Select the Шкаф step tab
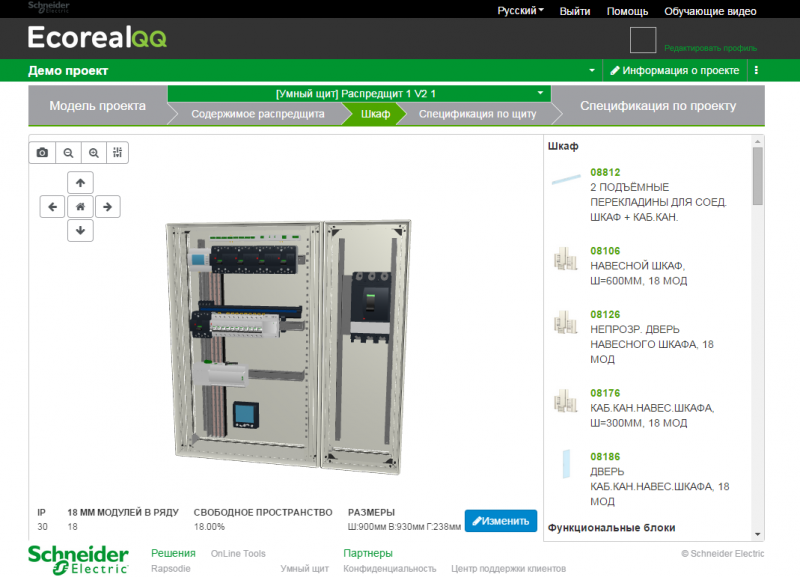This screenshot has height=577, width=800. [x=376, y=114]
